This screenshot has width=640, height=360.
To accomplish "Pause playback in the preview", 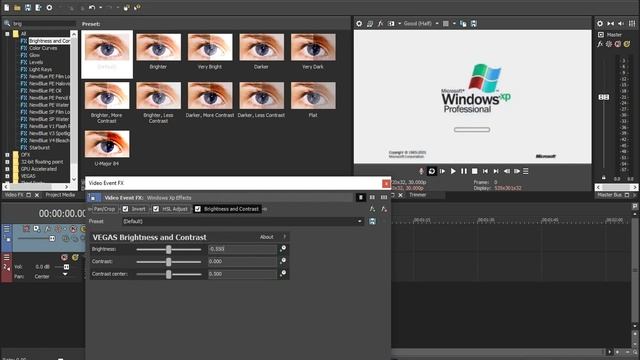I will click(x=464, y=171).
